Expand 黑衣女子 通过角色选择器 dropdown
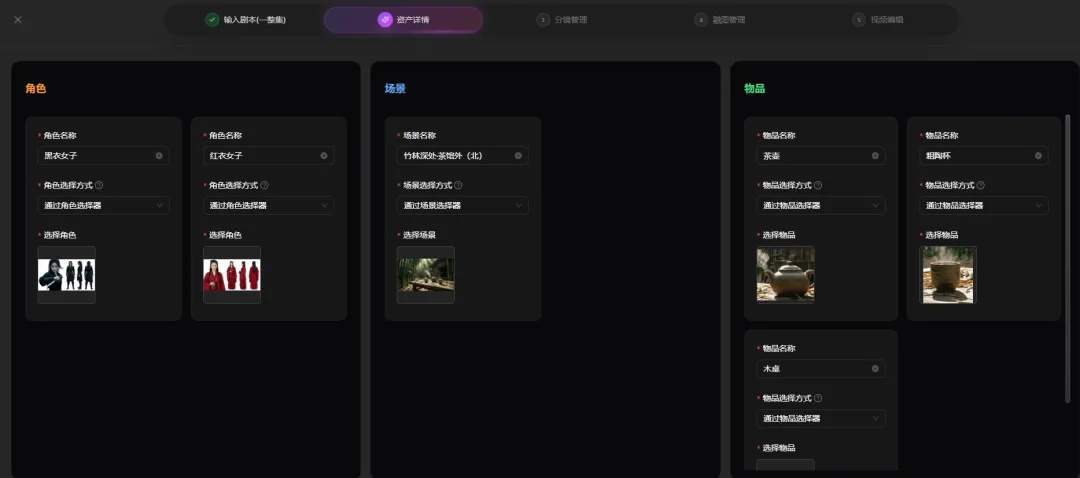Viewport: 1080px width, 478px height. [x=103, y=205]
